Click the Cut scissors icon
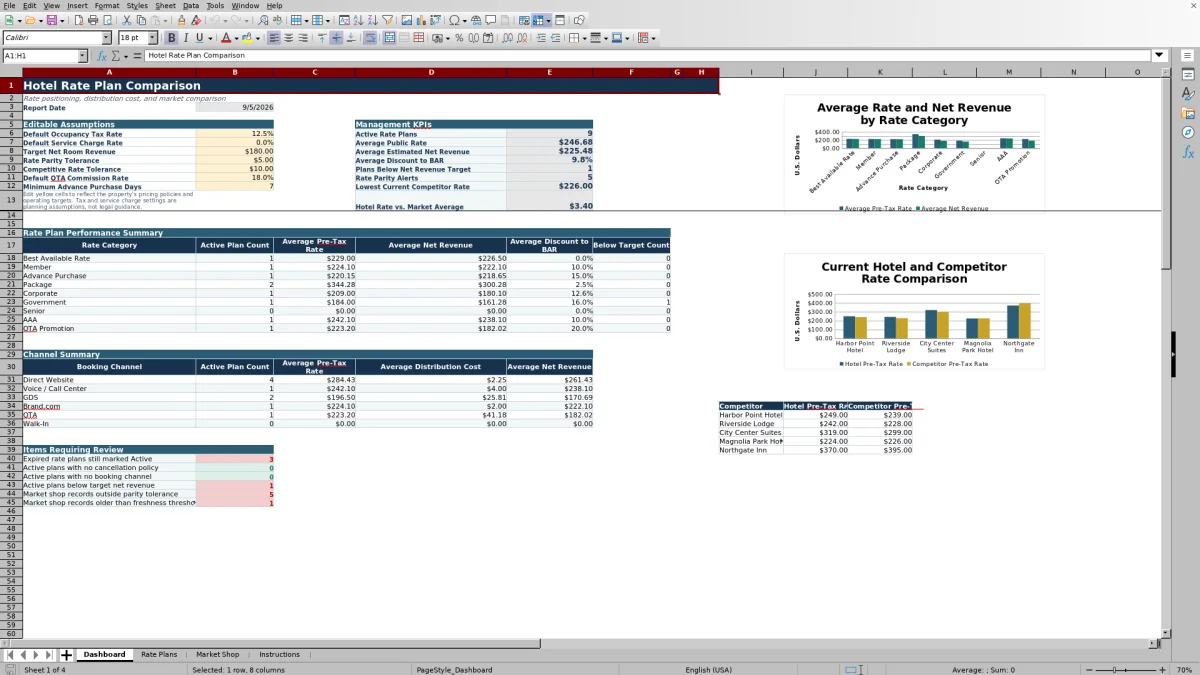1200x675 pixels. pos(127,20)
